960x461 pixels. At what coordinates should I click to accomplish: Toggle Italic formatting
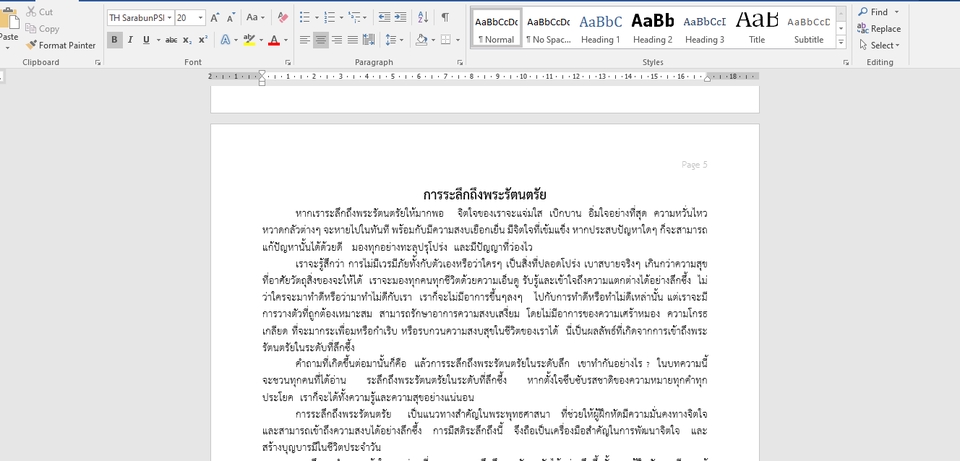point(130,40)
